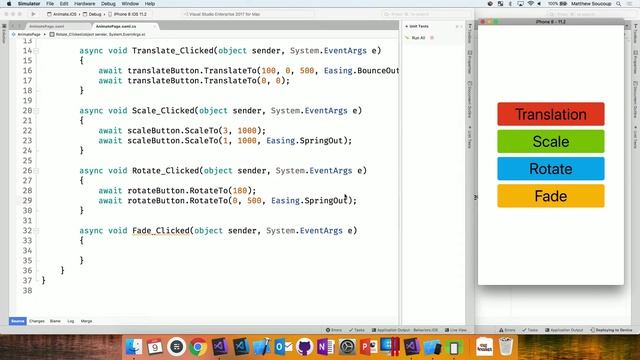Screen dimensions: 640x360
Task: Select the Changes view tab at bottom
Action: pos(37,321)
